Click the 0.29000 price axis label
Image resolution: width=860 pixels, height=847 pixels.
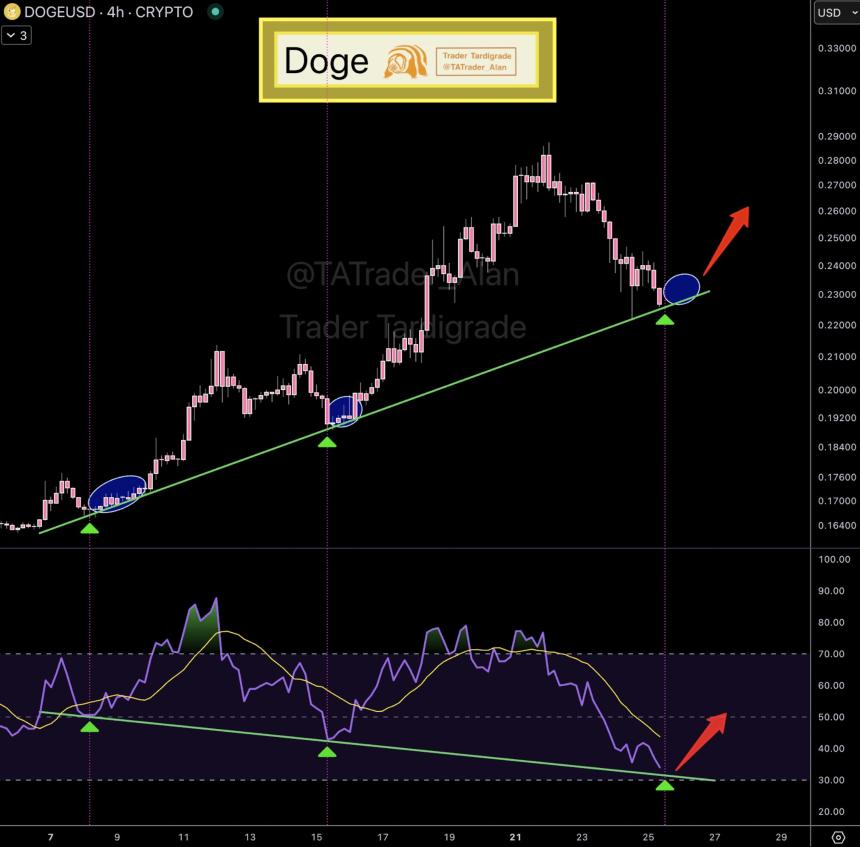[x=835, y=136]
